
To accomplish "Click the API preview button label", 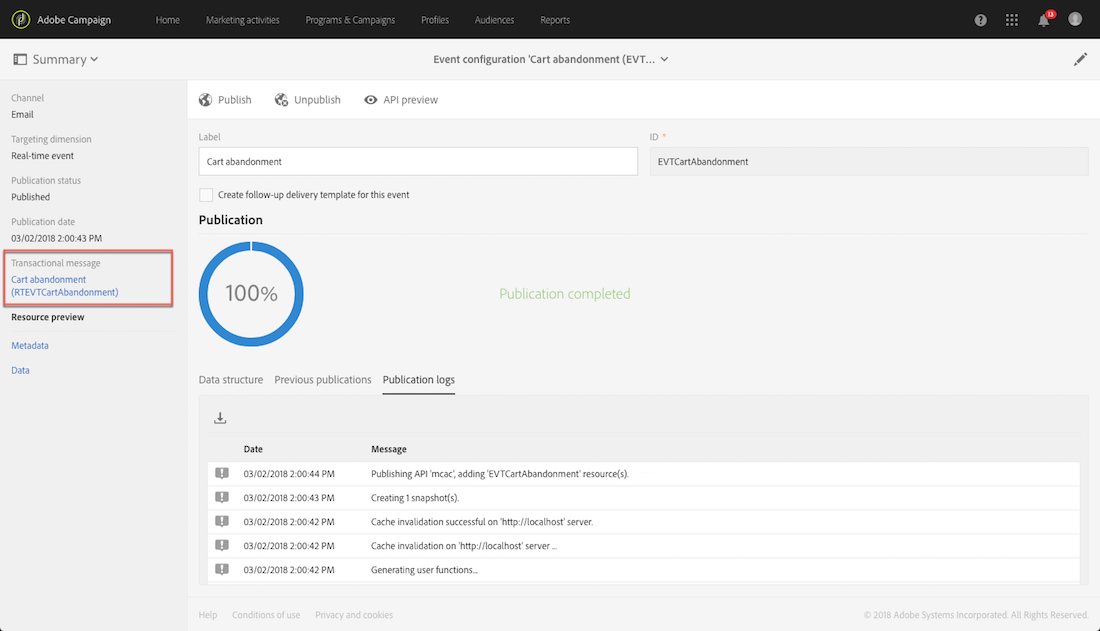I will [x=410, y=100].
